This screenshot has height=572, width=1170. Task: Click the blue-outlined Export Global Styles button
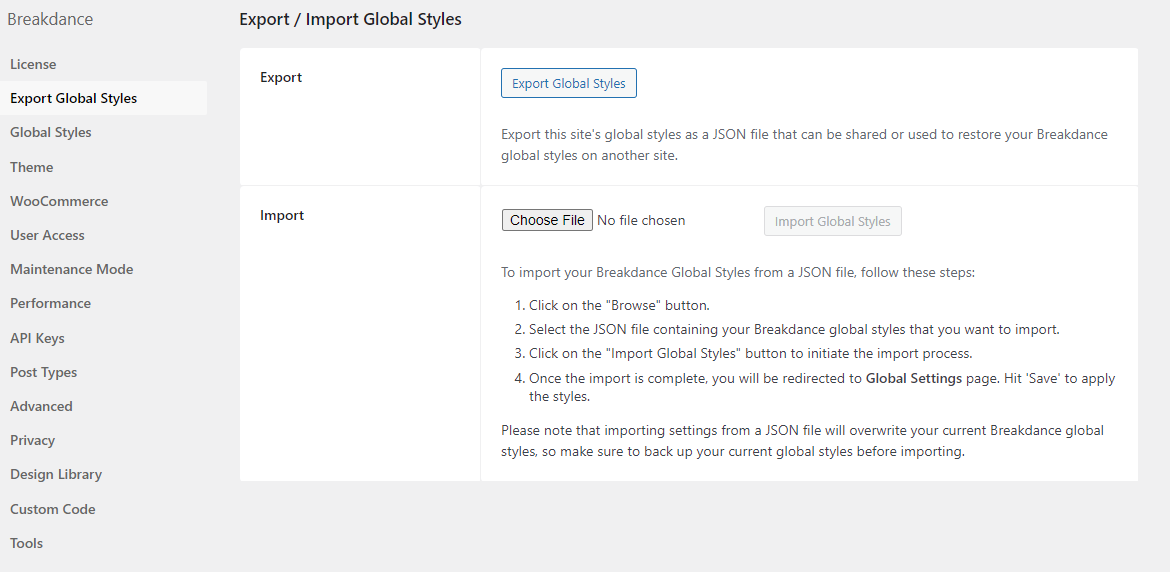click(x=569, y=84)
